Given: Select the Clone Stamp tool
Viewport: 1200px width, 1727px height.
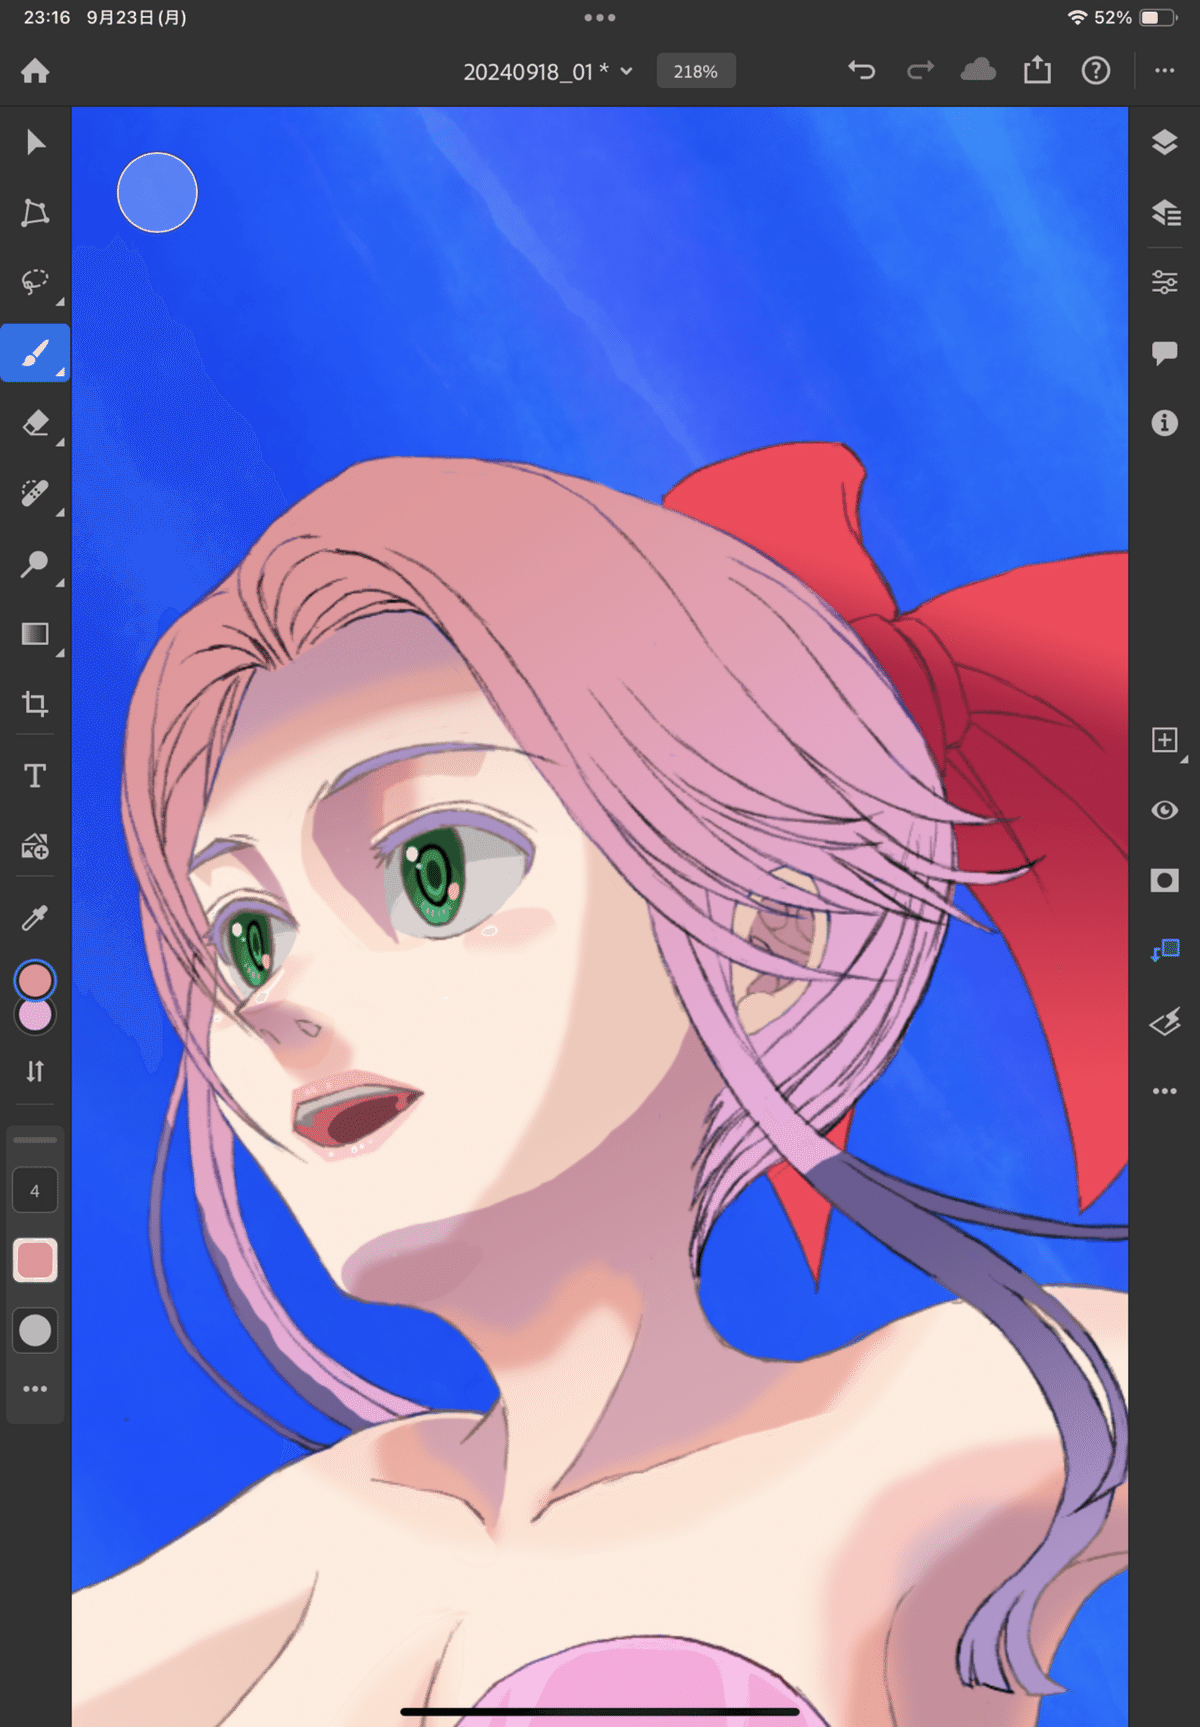Looking at the screenshot, I should pos(35,564).
